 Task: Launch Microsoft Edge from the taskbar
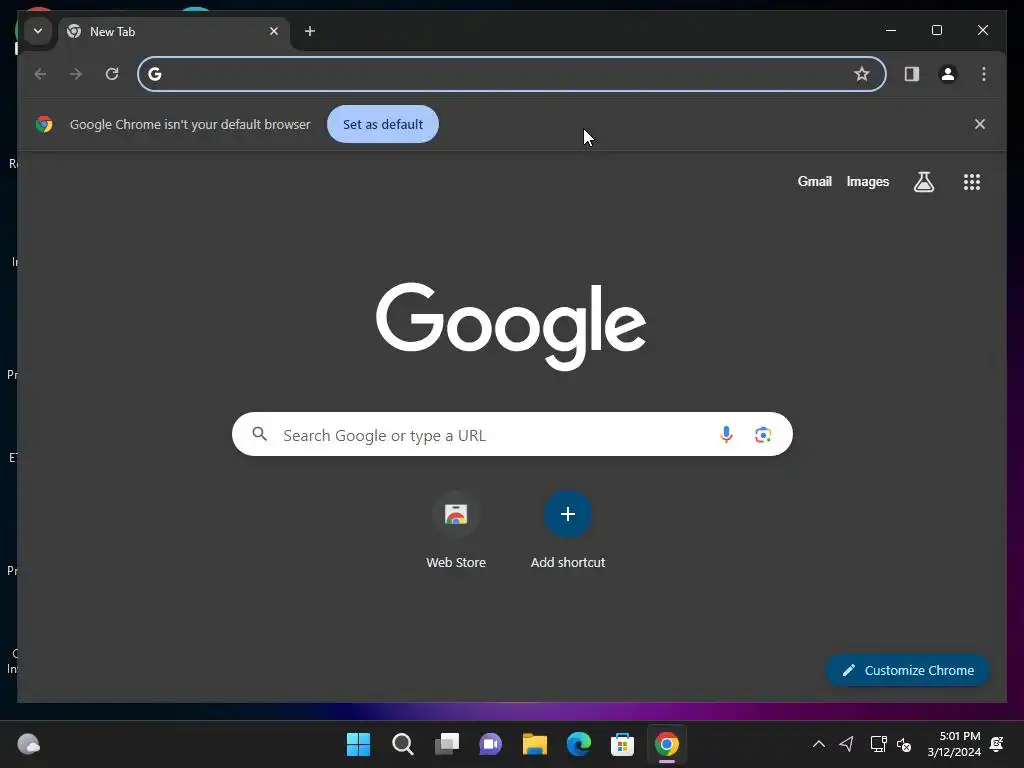point(579,744)
